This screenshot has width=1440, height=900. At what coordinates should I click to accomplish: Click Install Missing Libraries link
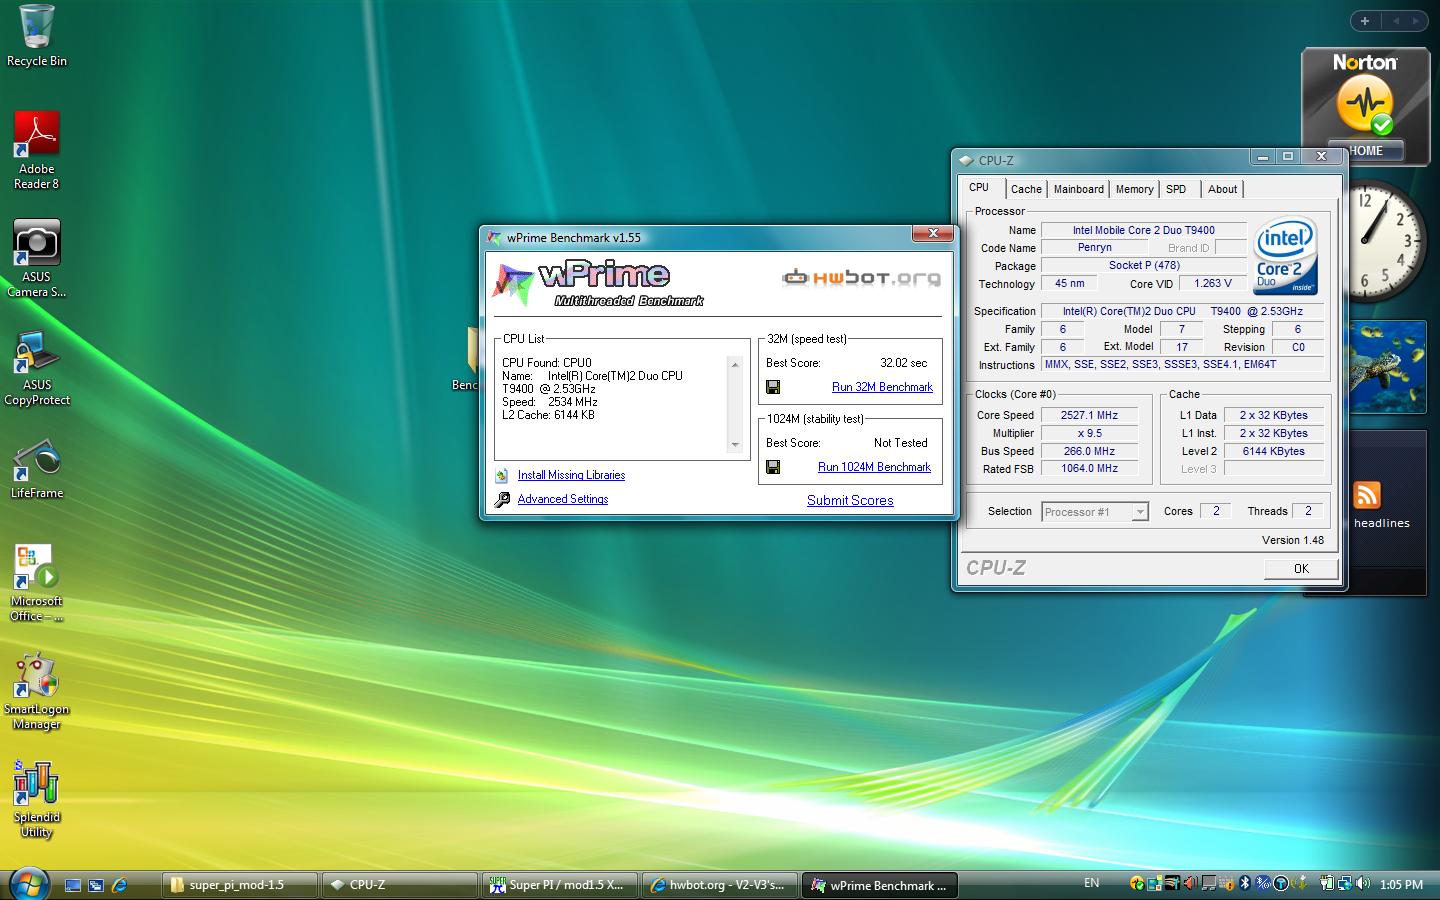click(x=571, y=475)
